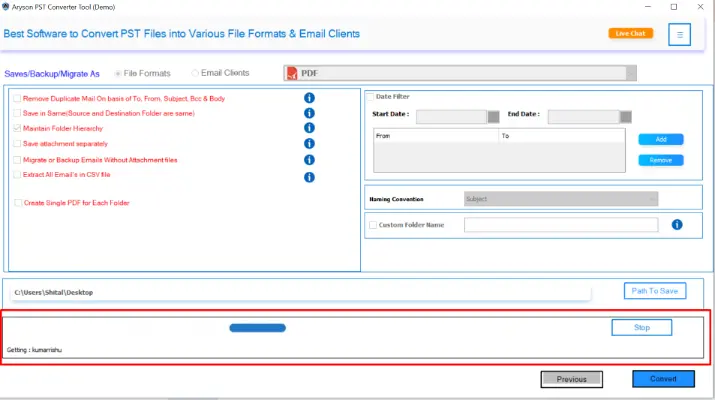Open Start Date calendar picker
This screenshot has width=715, height=400.
click(493, 117)
